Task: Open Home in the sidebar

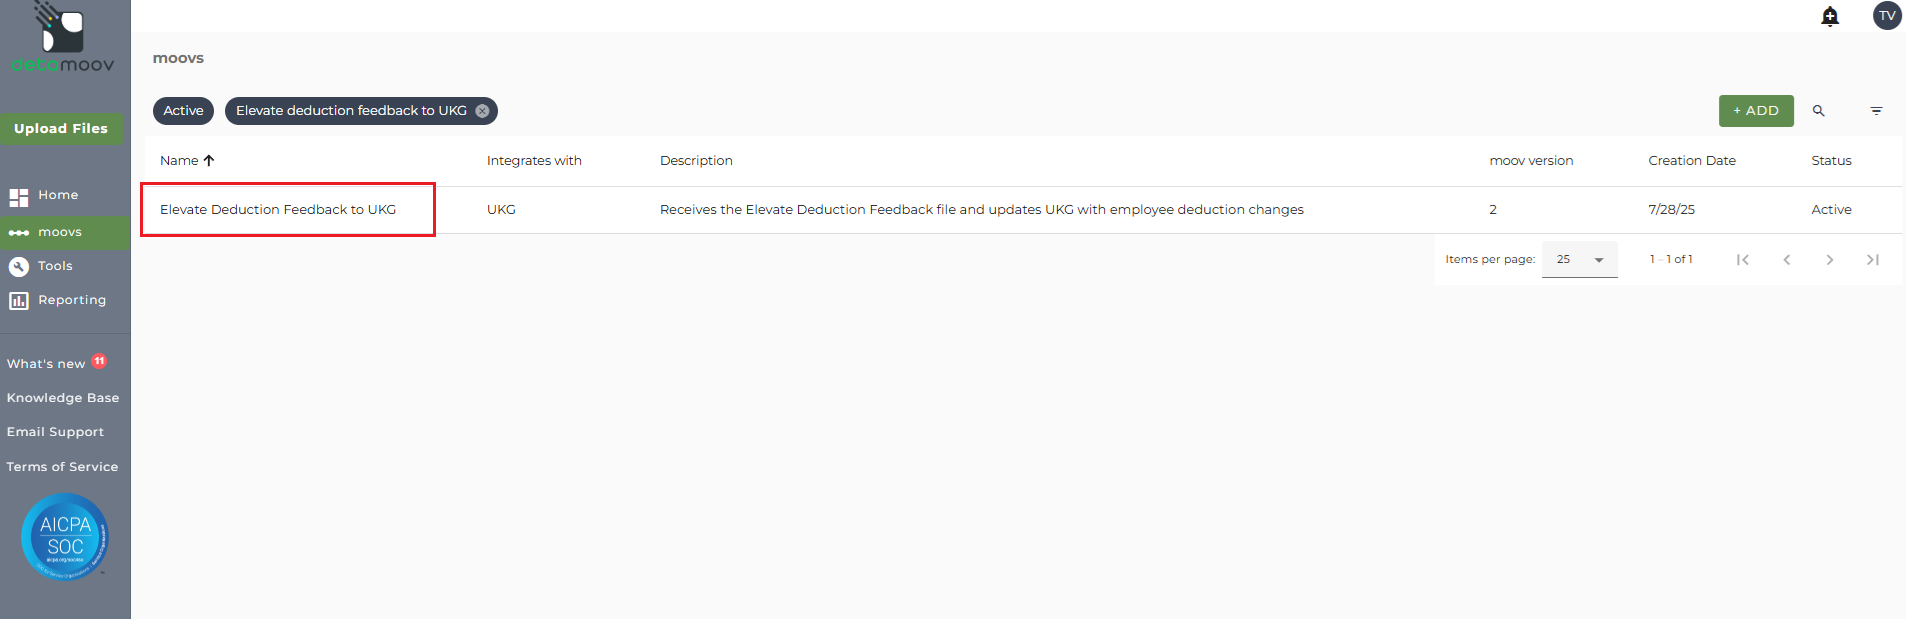Action: 58,195
